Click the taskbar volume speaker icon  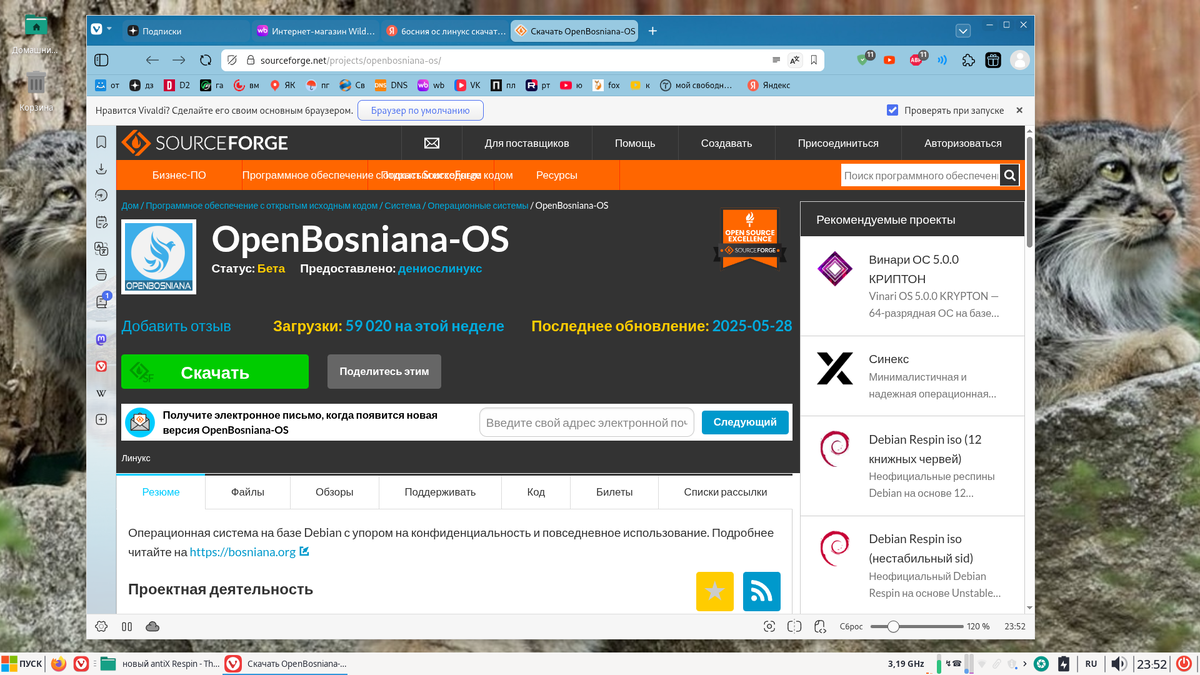click(1119, 664)
